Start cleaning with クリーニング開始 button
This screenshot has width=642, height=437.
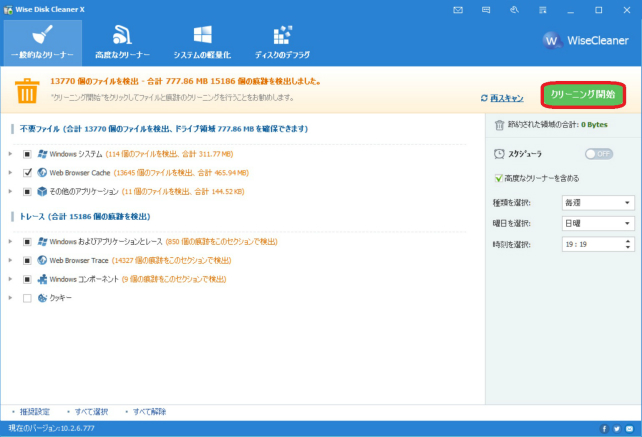584,93
